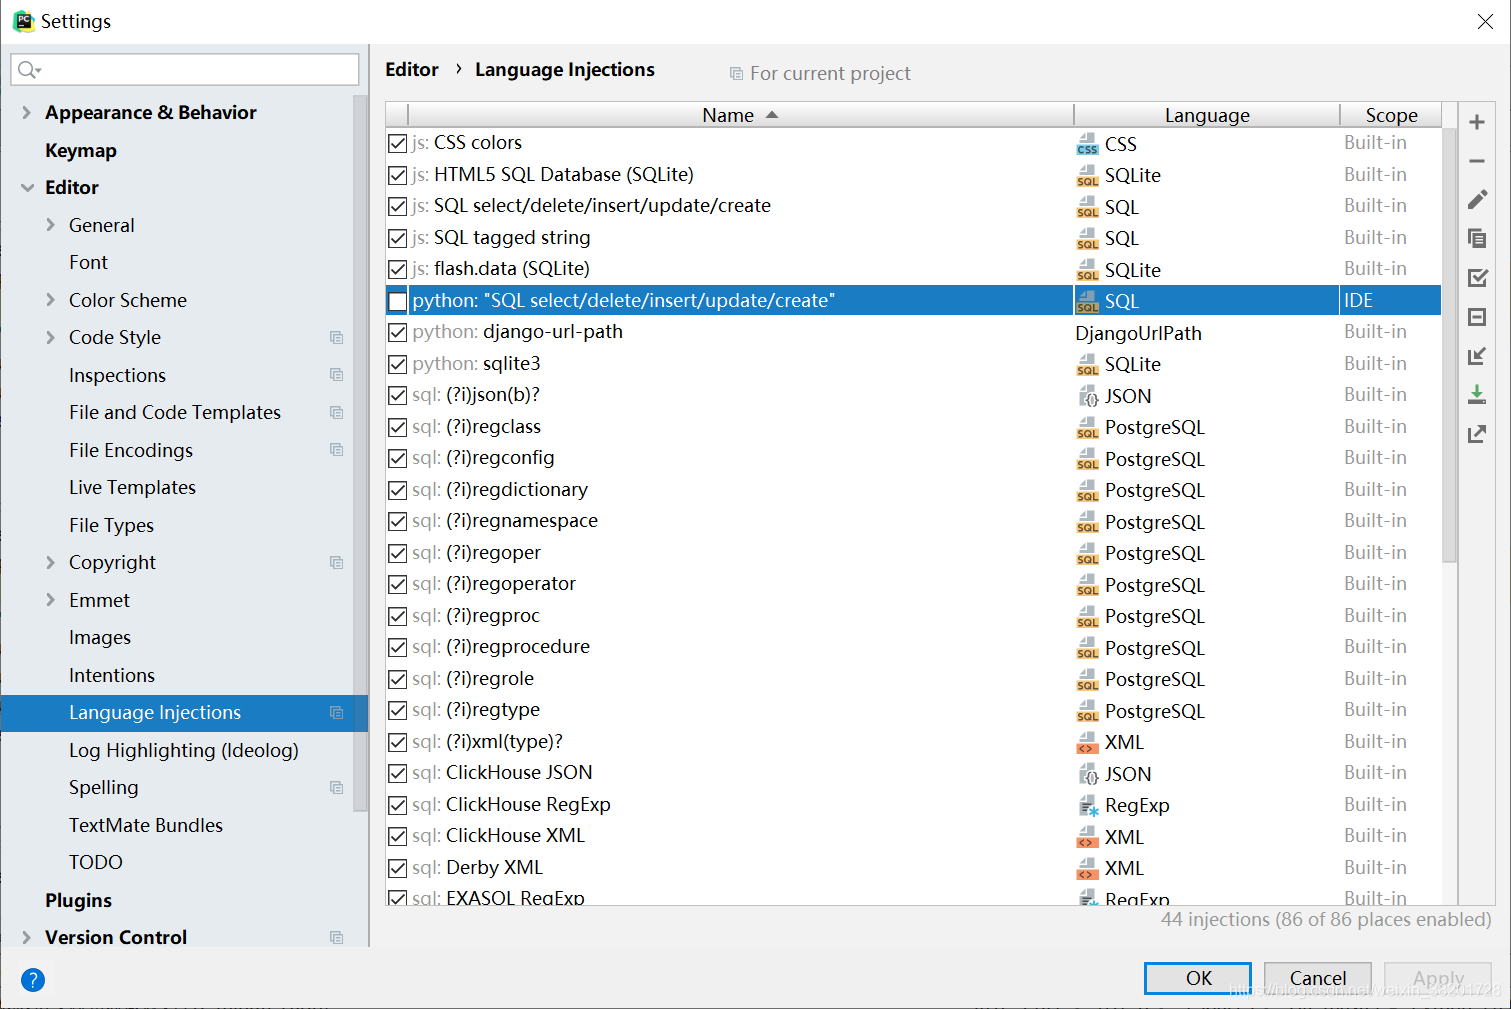Click the export injections icon

tap(1476, 434)
